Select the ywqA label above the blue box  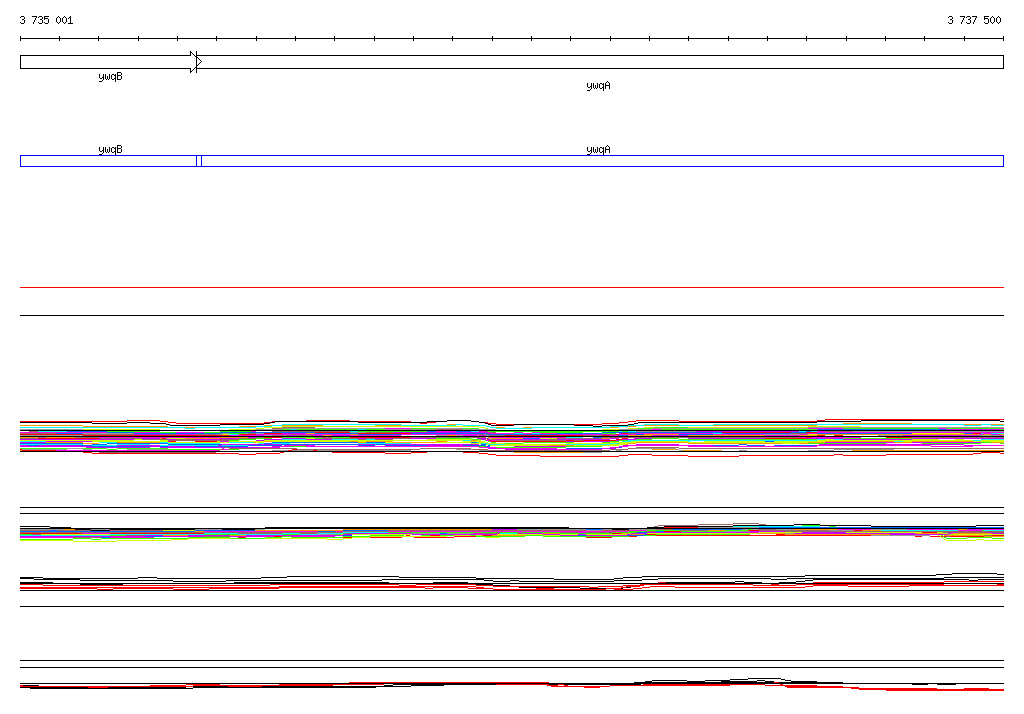598,150
